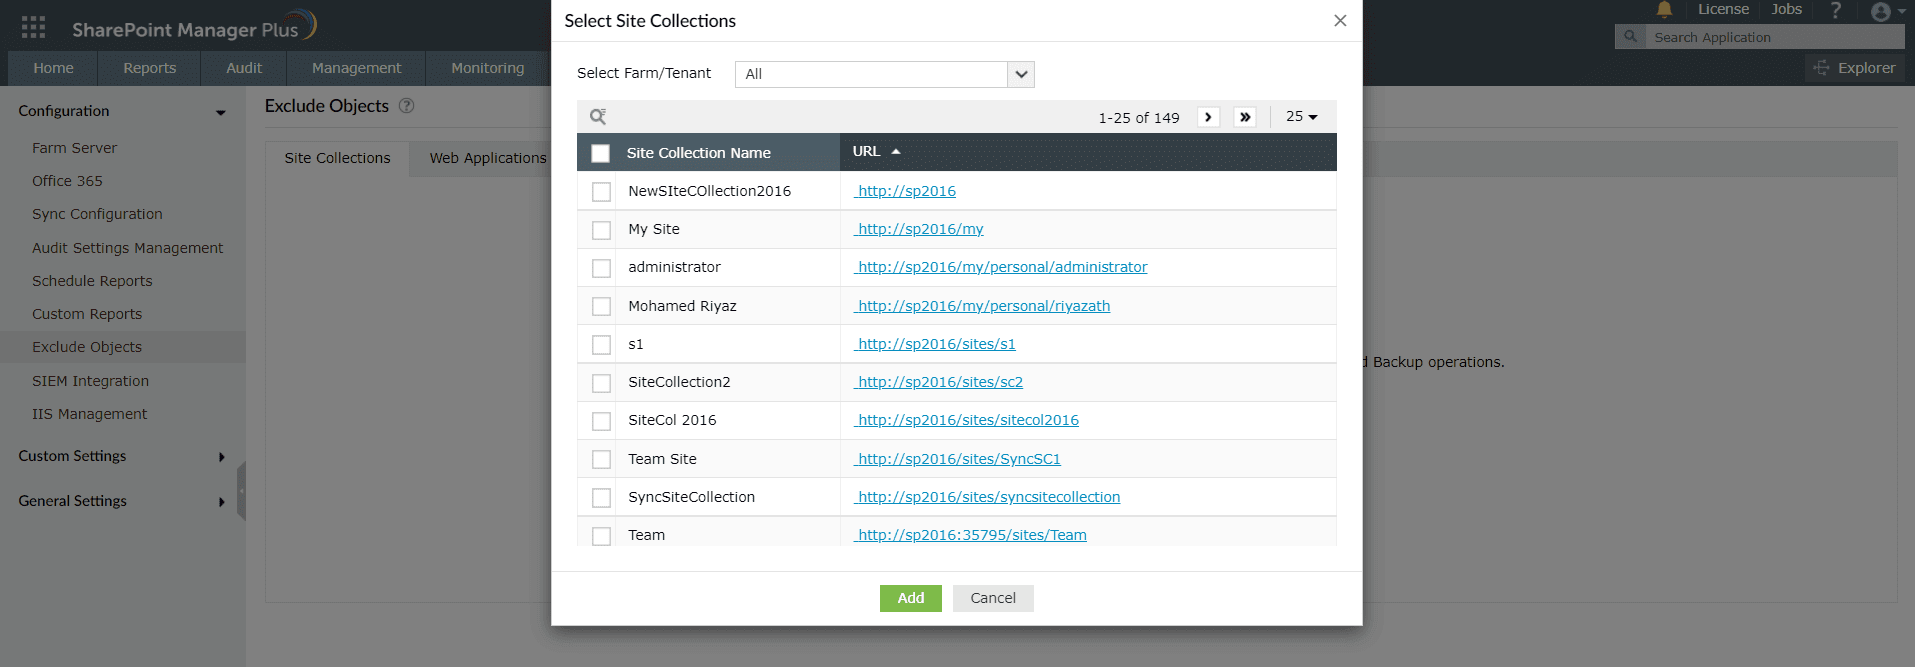Check the administrator row checkbox
This screenshot has width=1915, height=667.
coord(601,268)
